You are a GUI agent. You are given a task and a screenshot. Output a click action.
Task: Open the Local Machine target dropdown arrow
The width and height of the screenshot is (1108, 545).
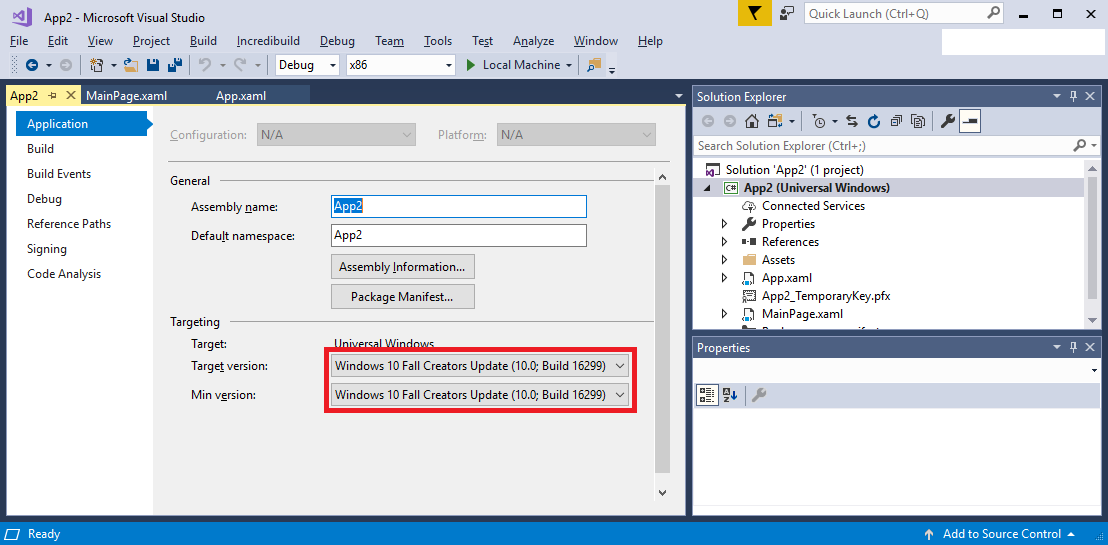(x=569, y=65)
